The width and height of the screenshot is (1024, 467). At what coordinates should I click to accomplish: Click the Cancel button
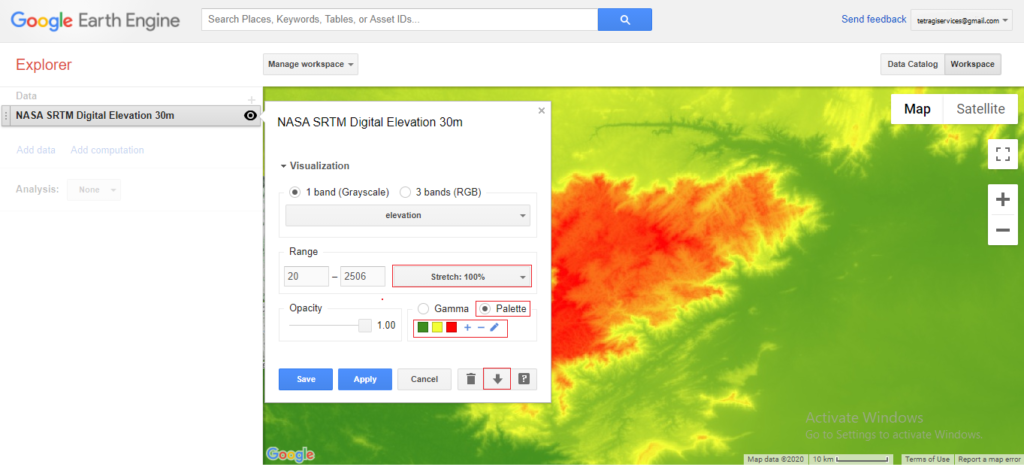424,379
